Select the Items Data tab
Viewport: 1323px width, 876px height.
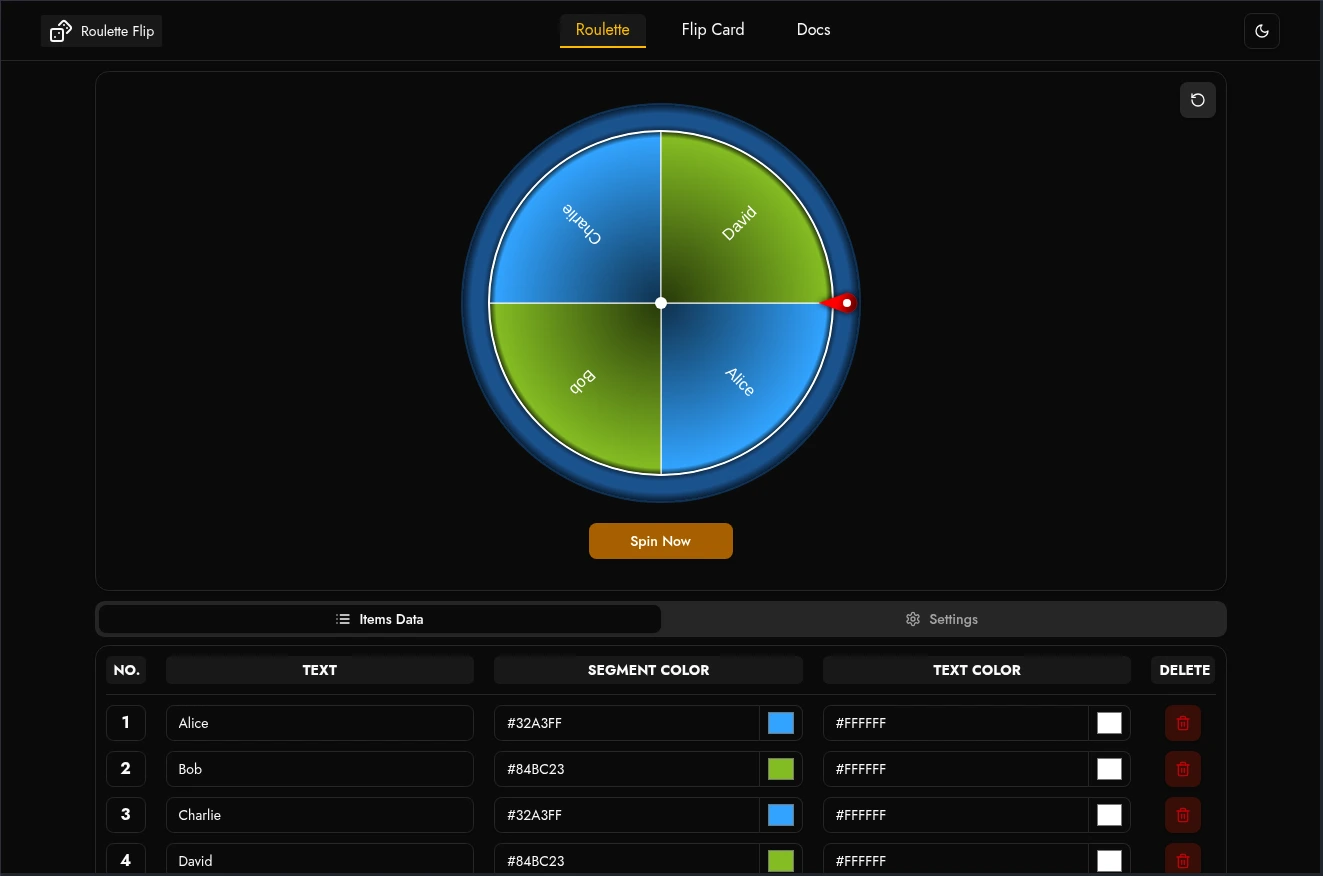point(380,619)
